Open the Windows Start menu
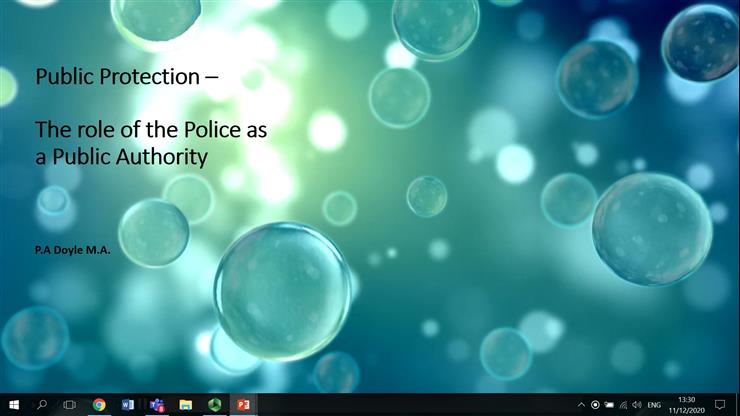This screenshot has height=416, width=740. (13, 405)
